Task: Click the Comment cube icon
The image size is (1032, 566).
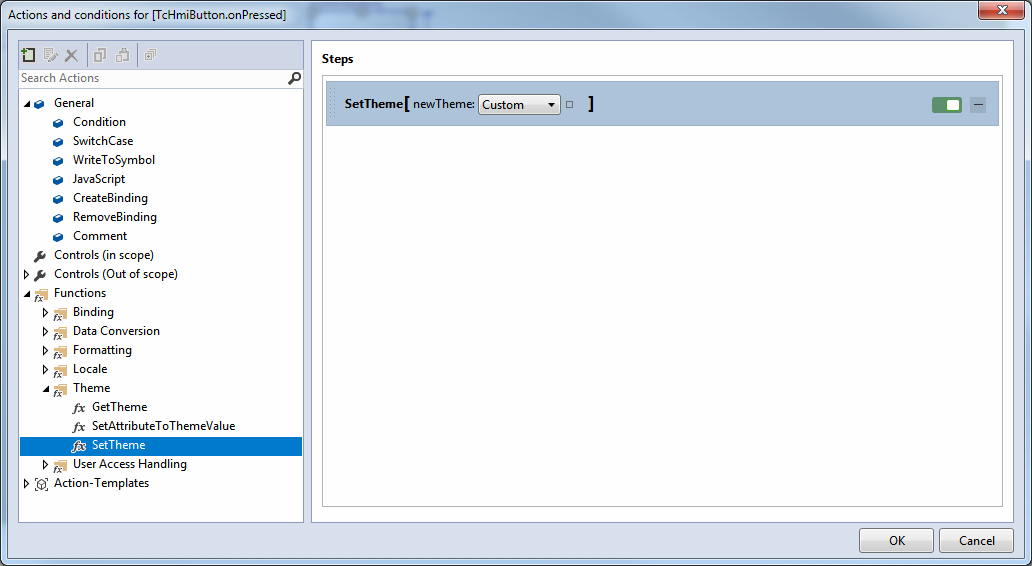Action: (x=58, y=237)
